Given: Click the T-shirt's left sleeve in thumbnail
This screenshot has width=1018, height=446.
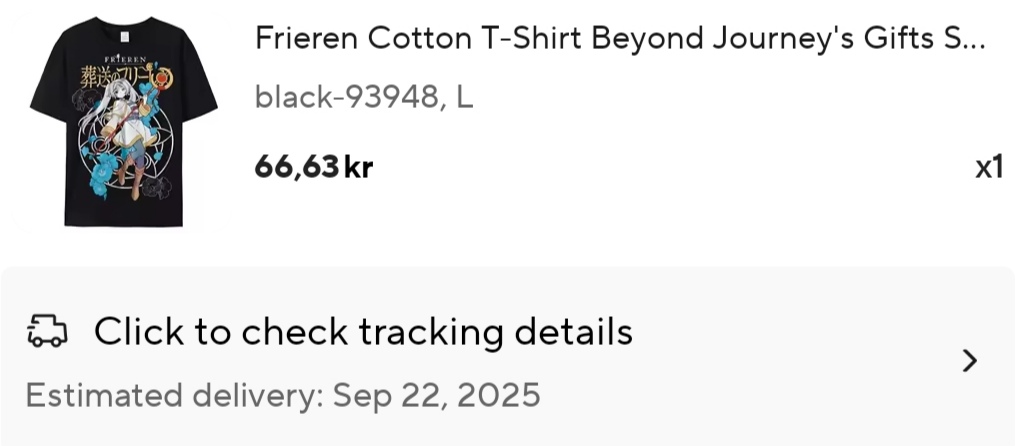Looking at the screenshot, I should tap(51, 84).
